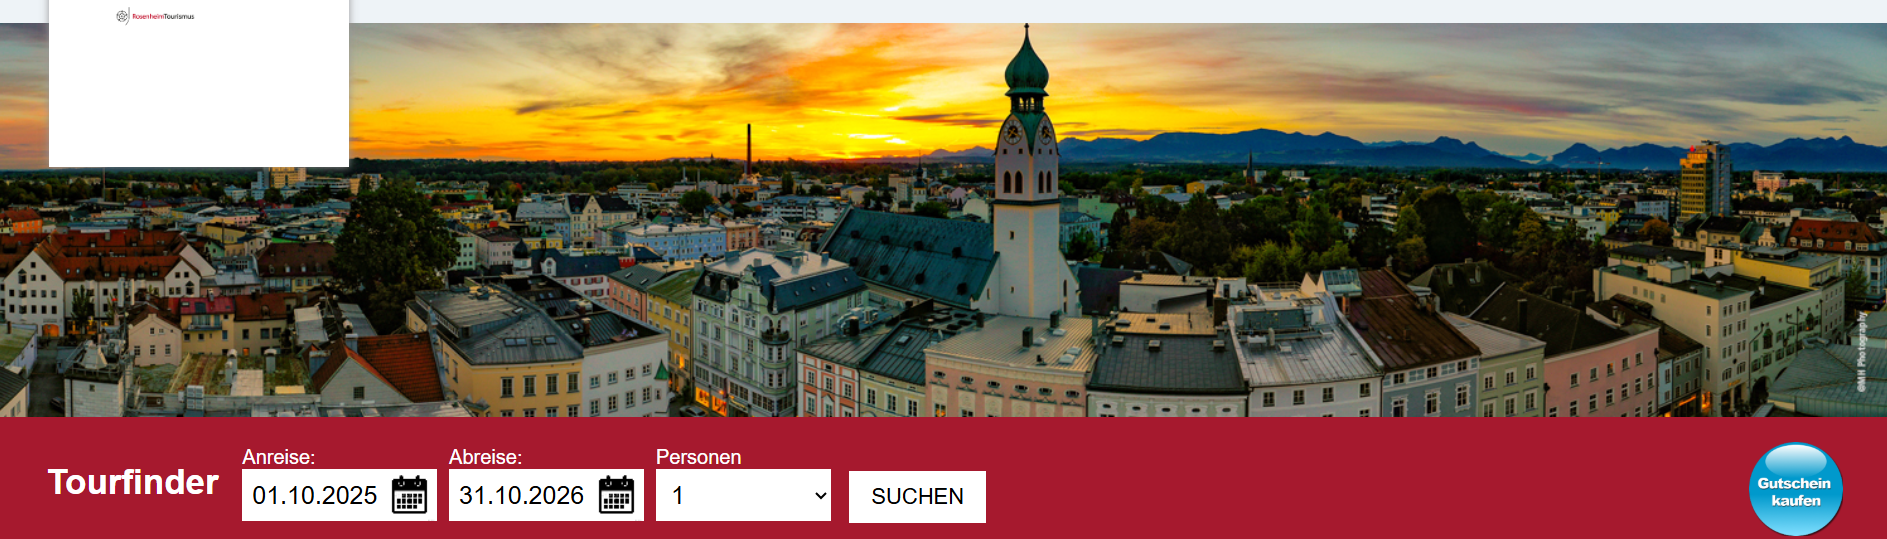
Task: Expand the Personen dropdown
Action: [743, 495]
